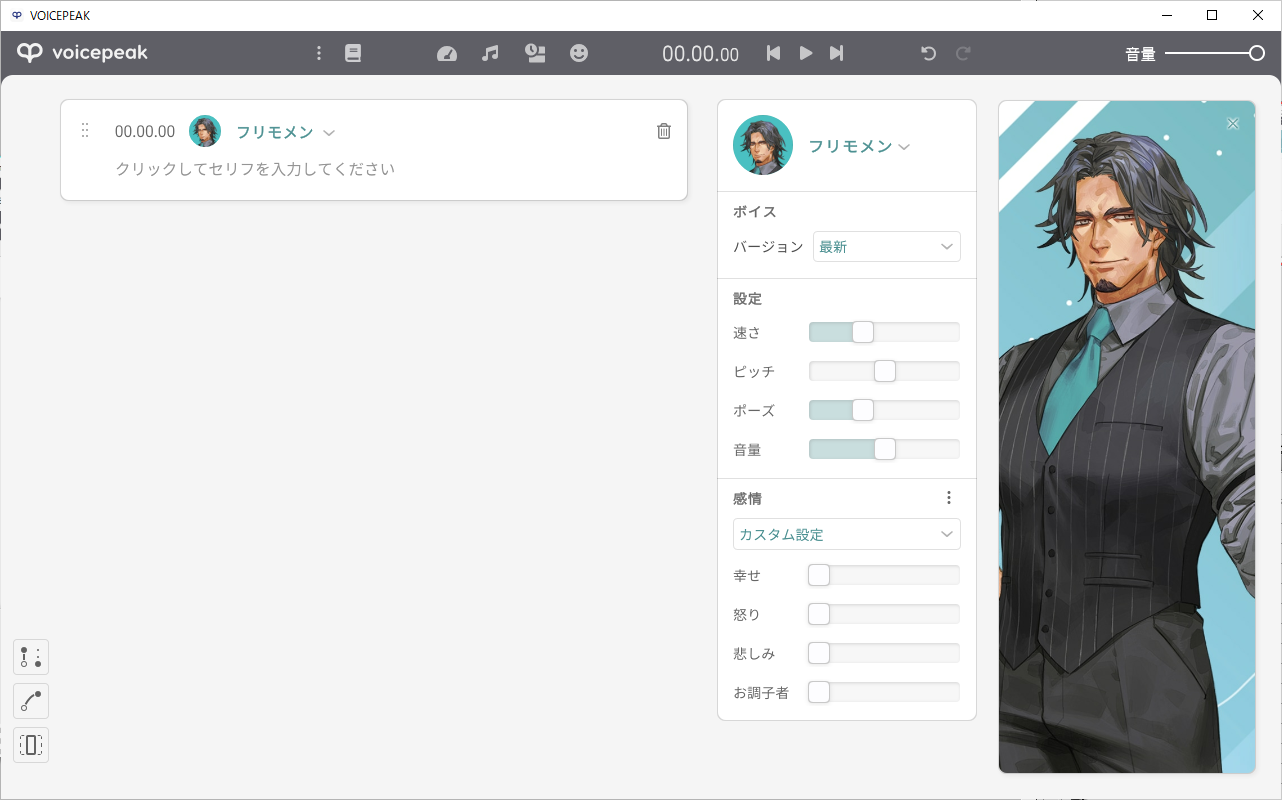Click the 悲しみ emotion slider
The image size is (1282, 800).
point(884,653)
